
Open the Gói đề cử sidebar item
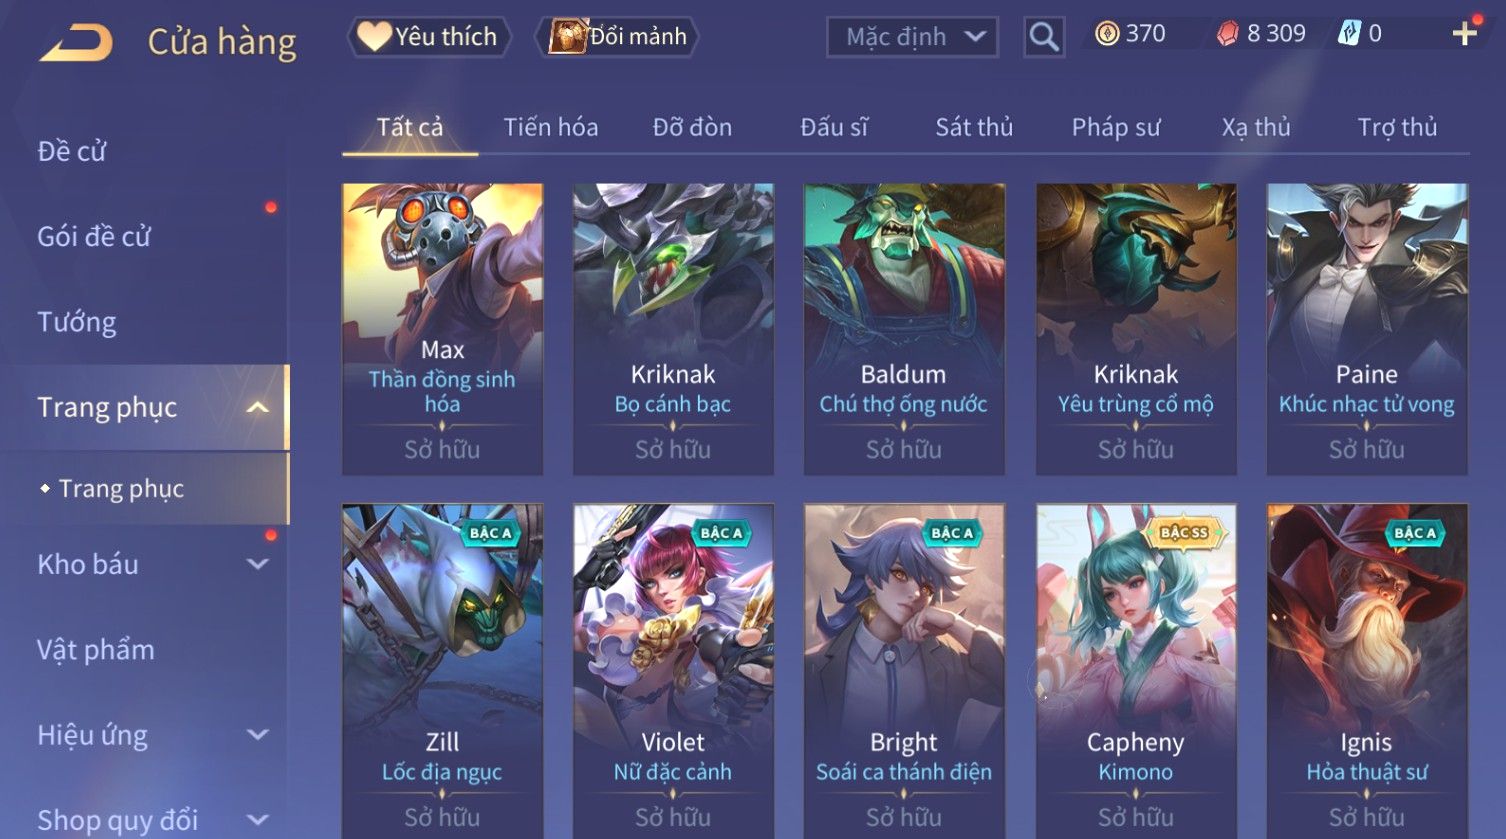pos(94,237)
